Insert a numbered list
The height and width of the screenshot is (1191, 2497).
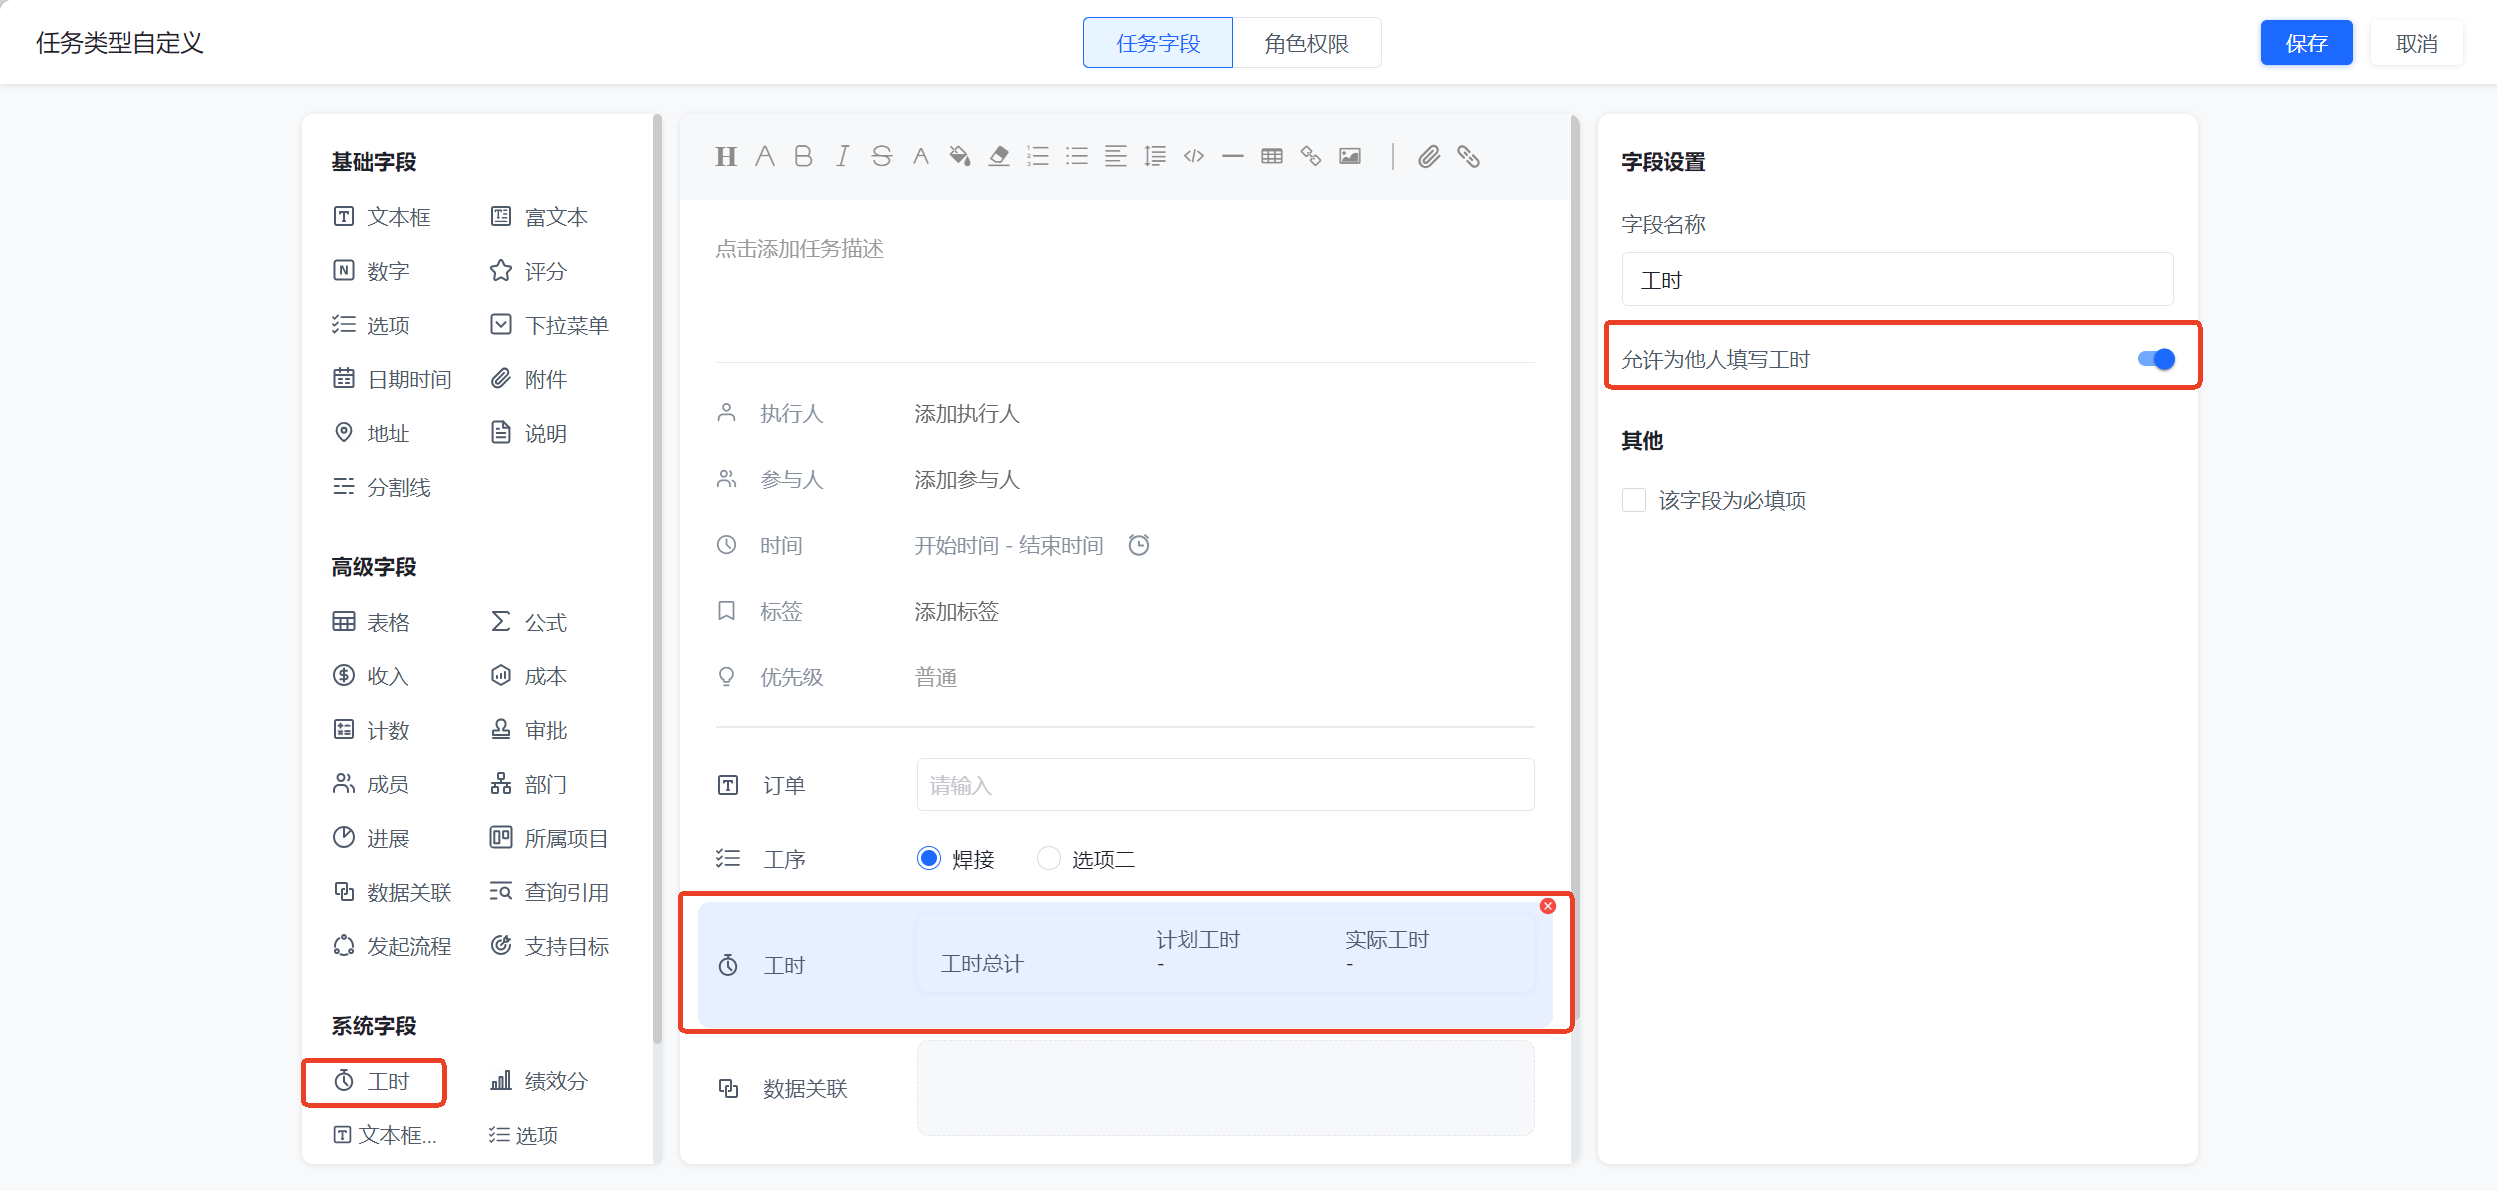pyautogui.click(x=1038, y=156)
